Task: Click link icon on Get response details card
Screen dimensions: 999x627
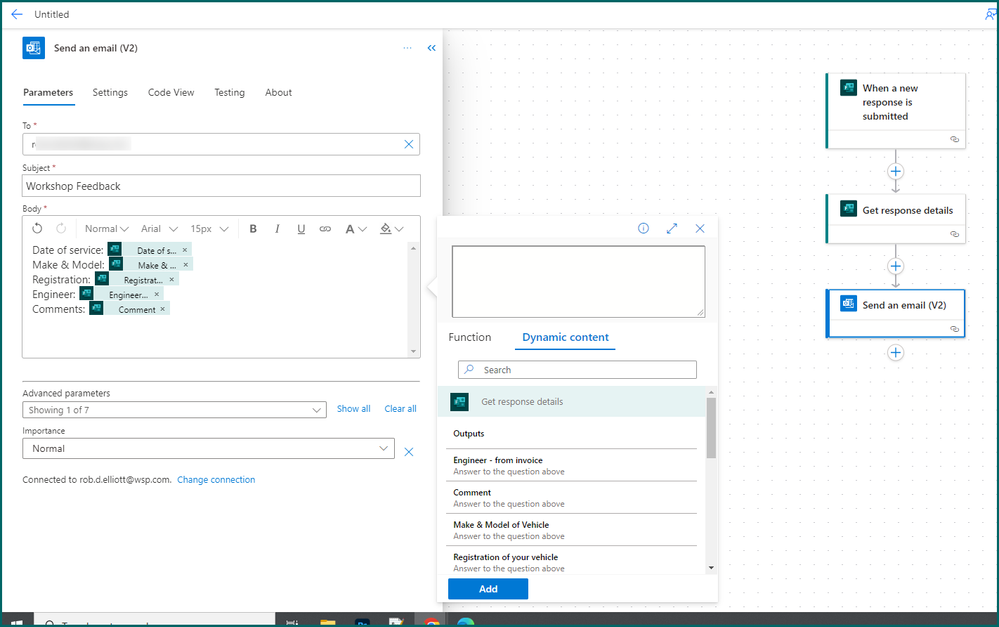Action: coord(954,234)
